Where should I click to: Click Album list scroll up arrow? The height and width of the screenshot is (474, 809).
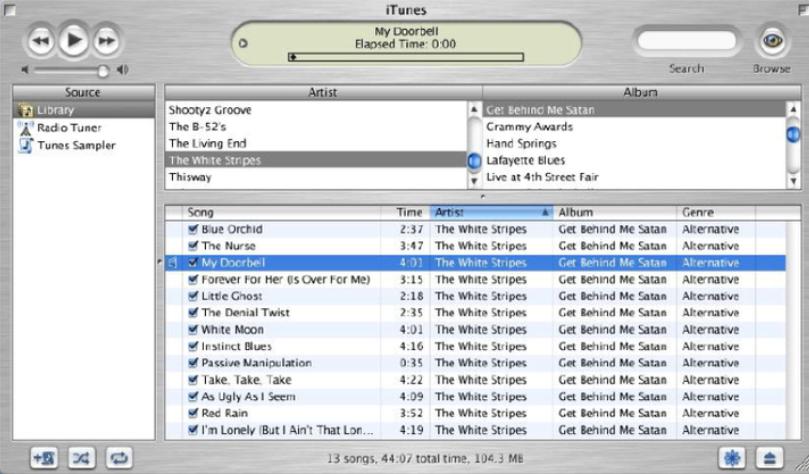coord(793,109)
